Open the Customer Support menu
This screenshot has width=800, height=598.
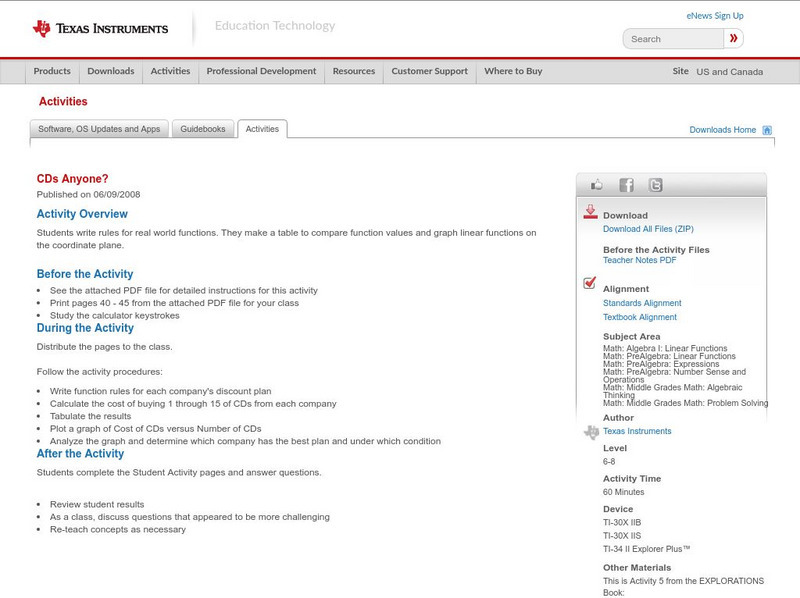(x=429, y=72)
